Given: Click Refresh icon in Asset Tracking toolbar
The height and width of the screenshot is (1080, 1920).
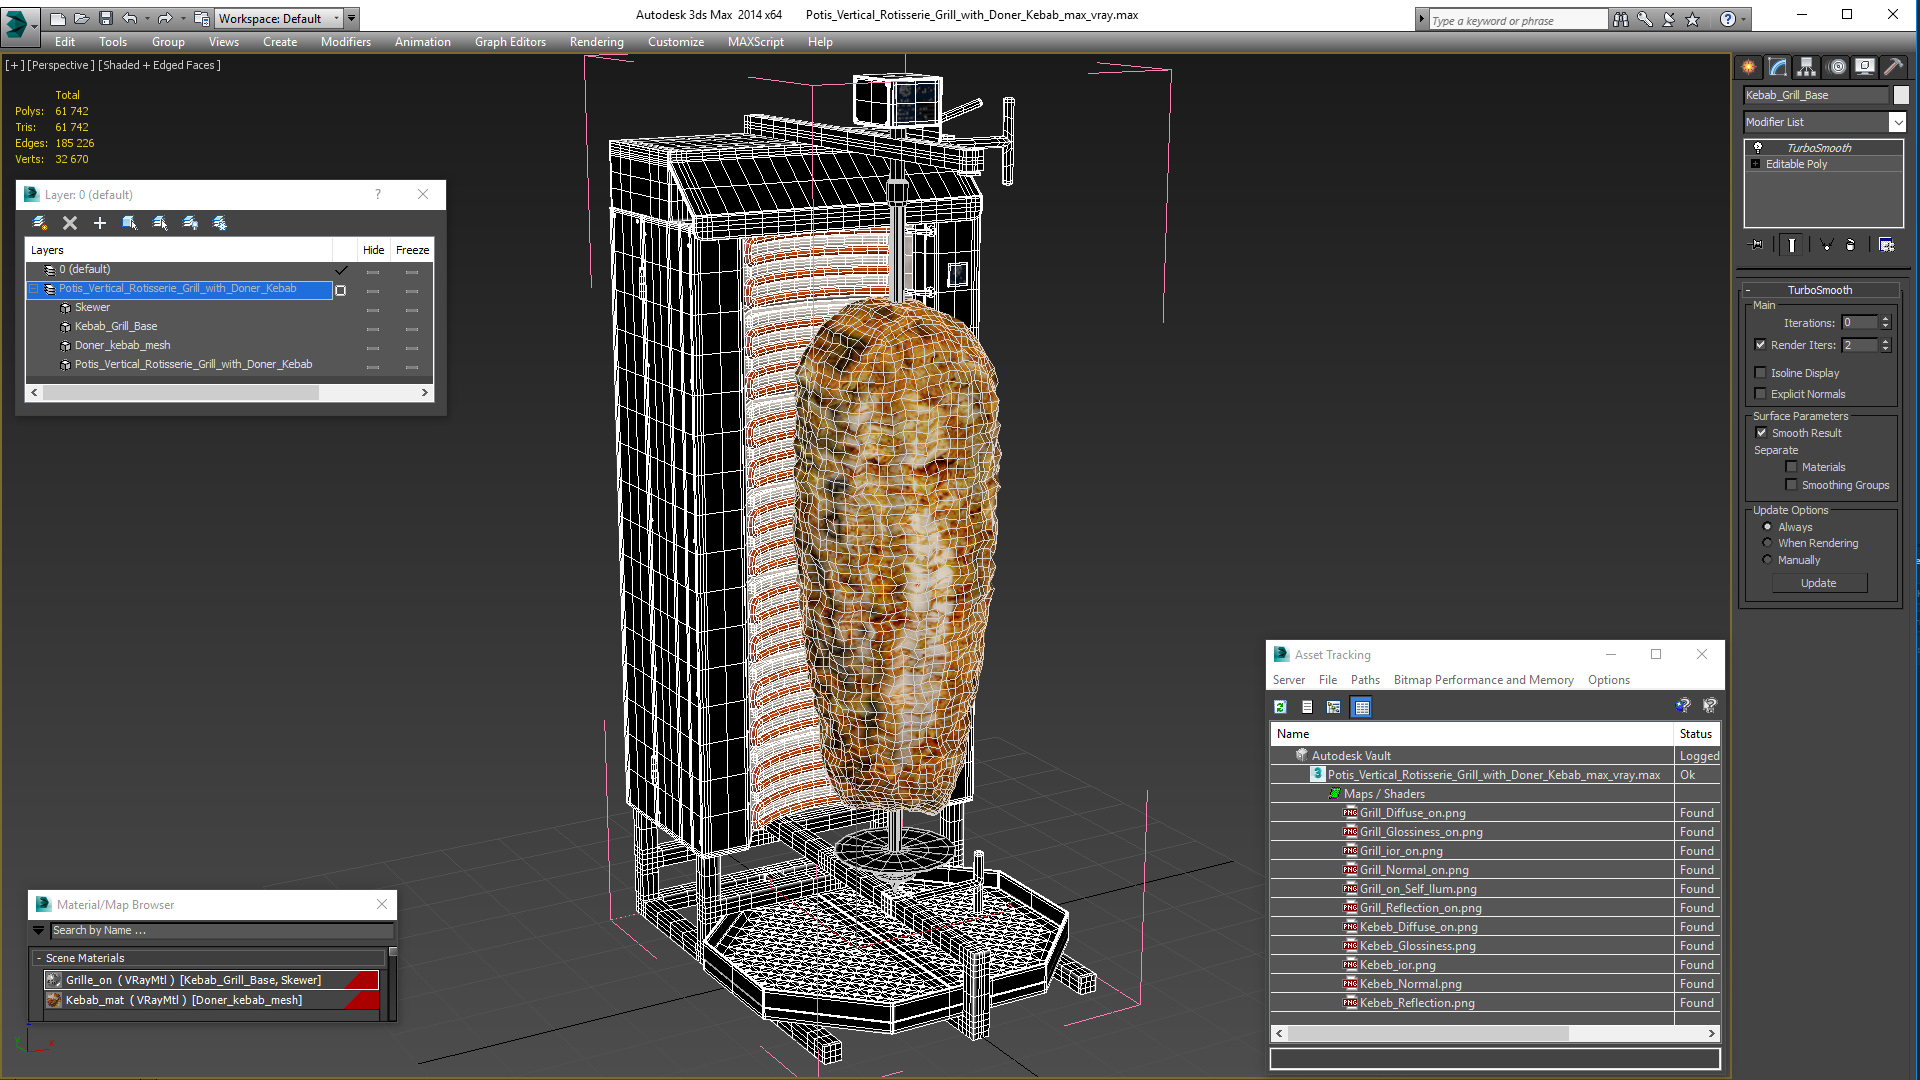Looking at the screenshot, I should coord(1280,707).
